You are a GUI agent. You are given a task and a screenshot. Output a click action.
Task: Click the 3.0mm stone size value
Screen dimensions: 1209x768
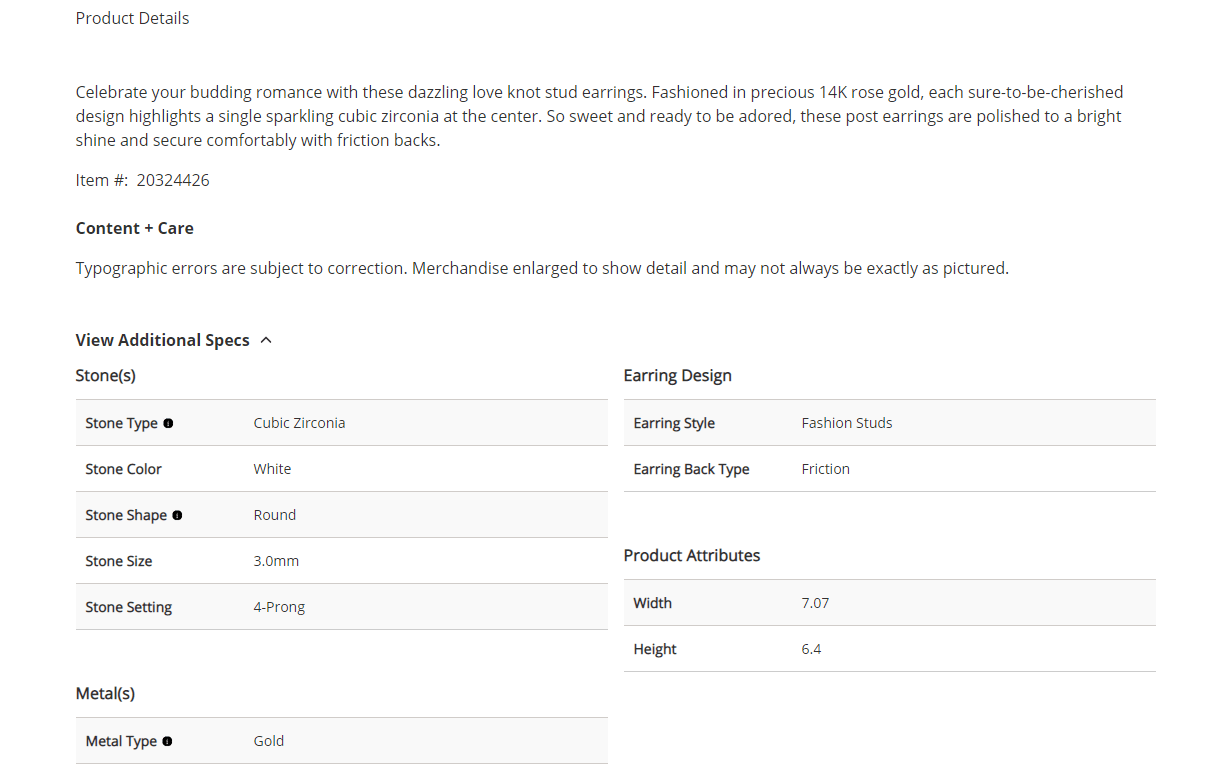click(x=276, y=561)
